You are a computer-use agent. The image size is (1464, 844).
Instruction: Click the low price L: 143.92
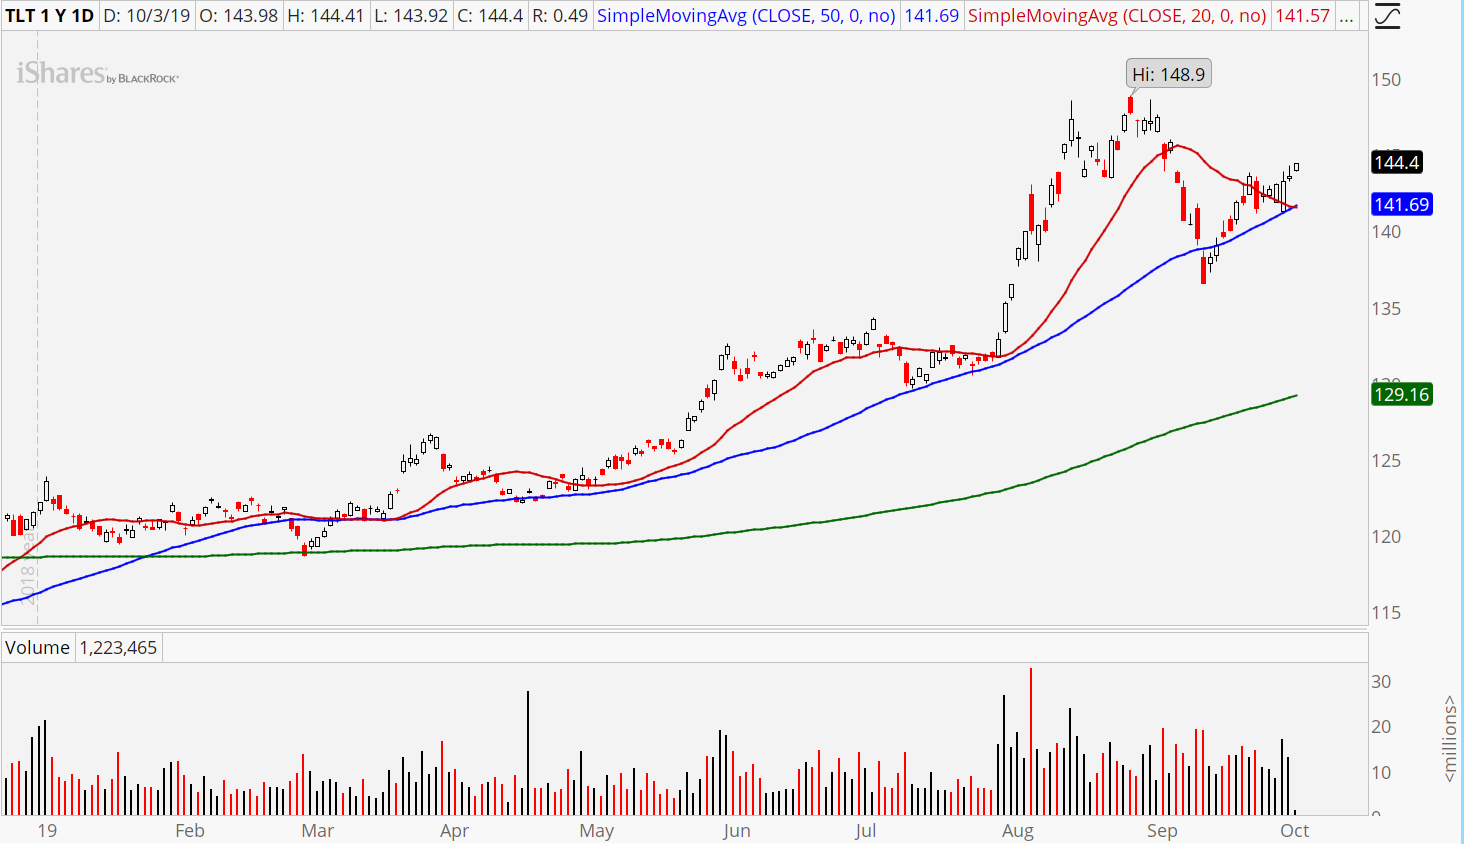coord(411,16)
